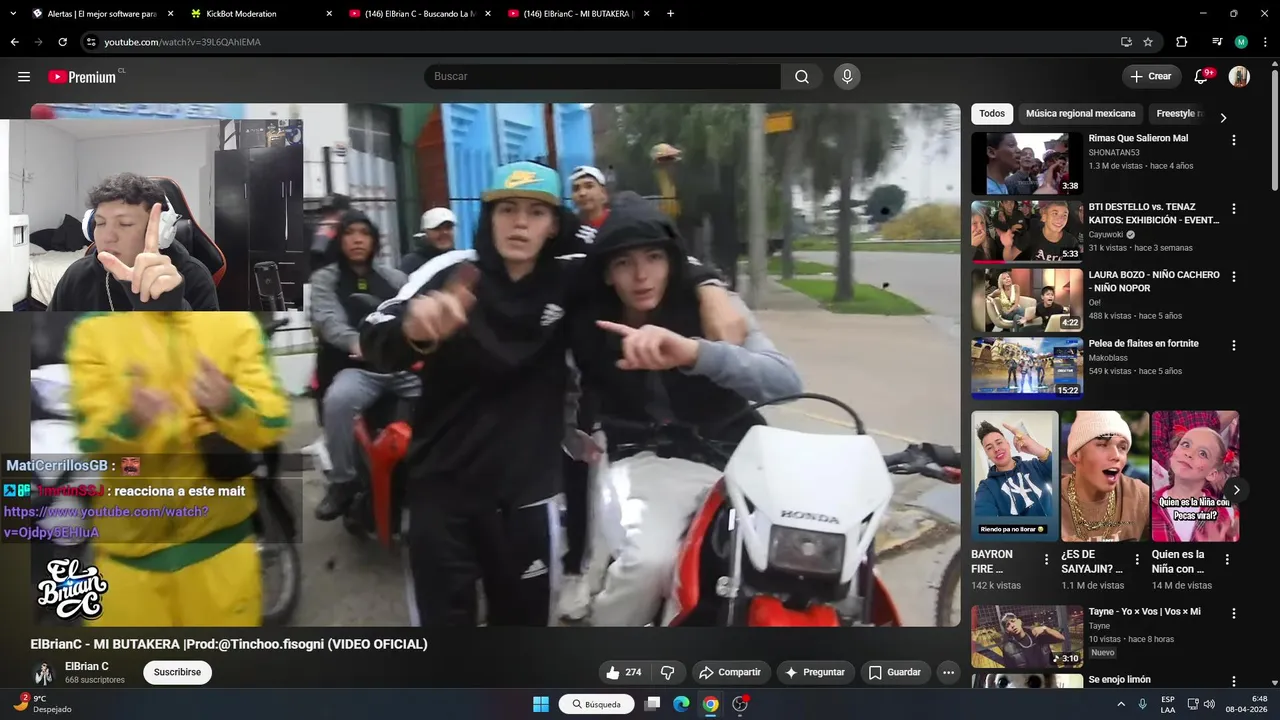Open the Chrome profile M icon
1280x720 pixels.
(1241, 42)
